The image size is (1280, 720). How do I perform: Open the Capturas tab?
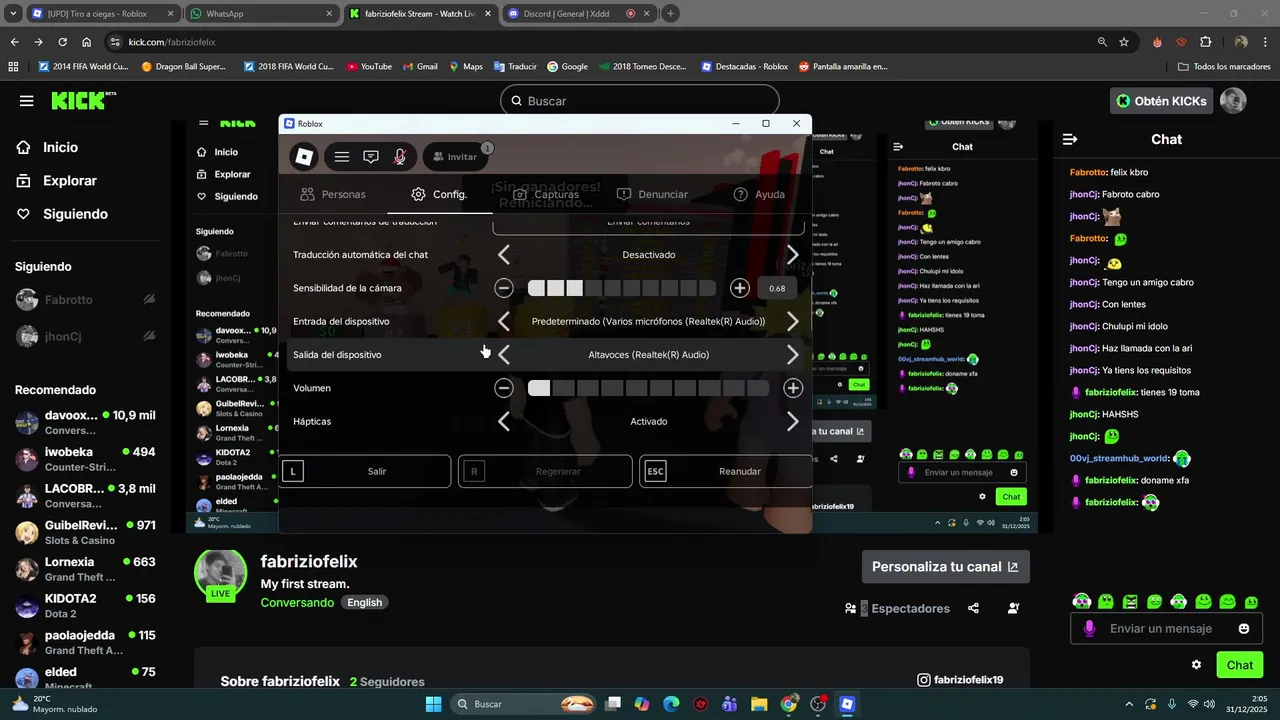pyautogui.click(x=545, y=194)
